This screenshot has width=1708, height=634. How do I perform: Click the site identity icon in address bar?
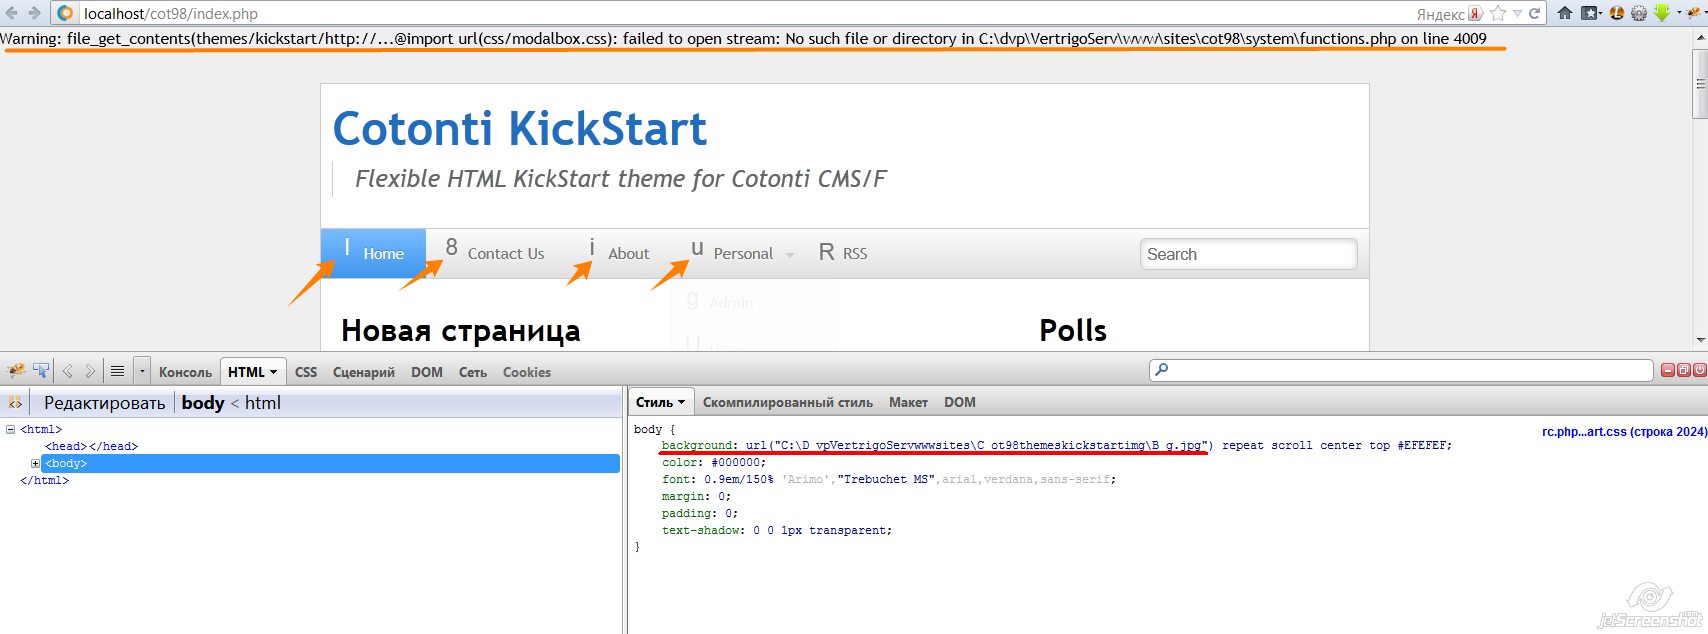(66, 14)
